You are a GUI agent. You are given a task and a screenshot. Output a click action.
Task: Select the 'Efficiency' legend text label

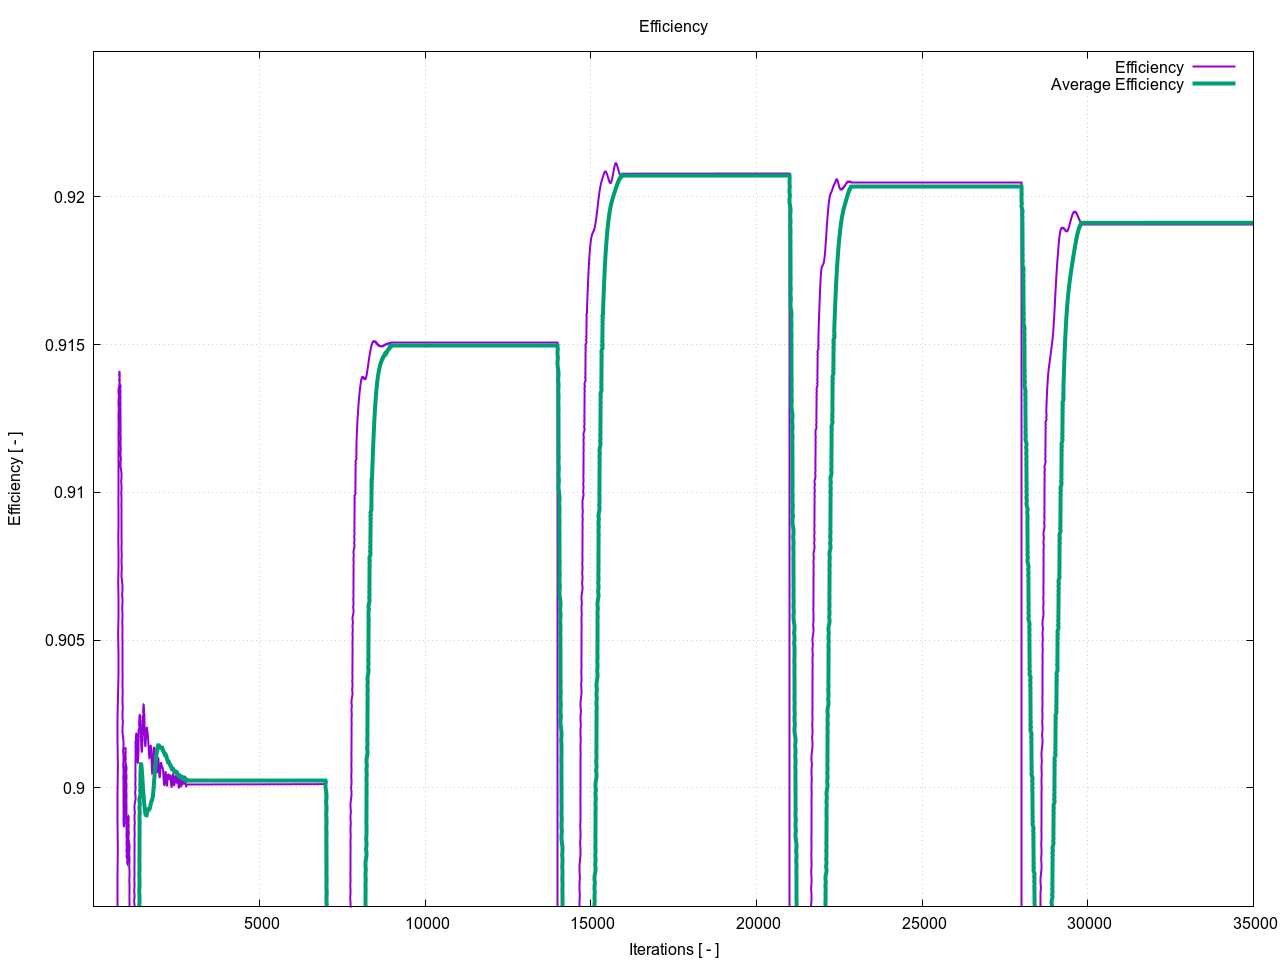point(1149,68)
